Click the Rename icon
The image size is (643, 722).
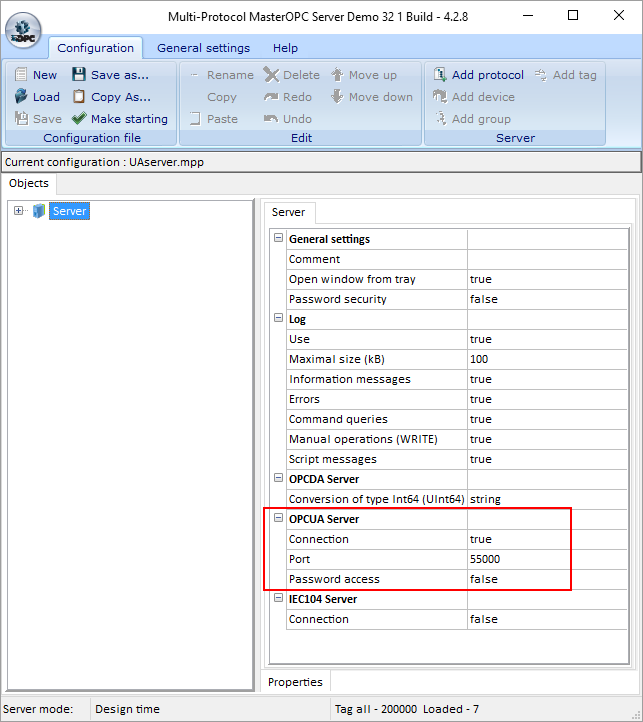point(194,75)
